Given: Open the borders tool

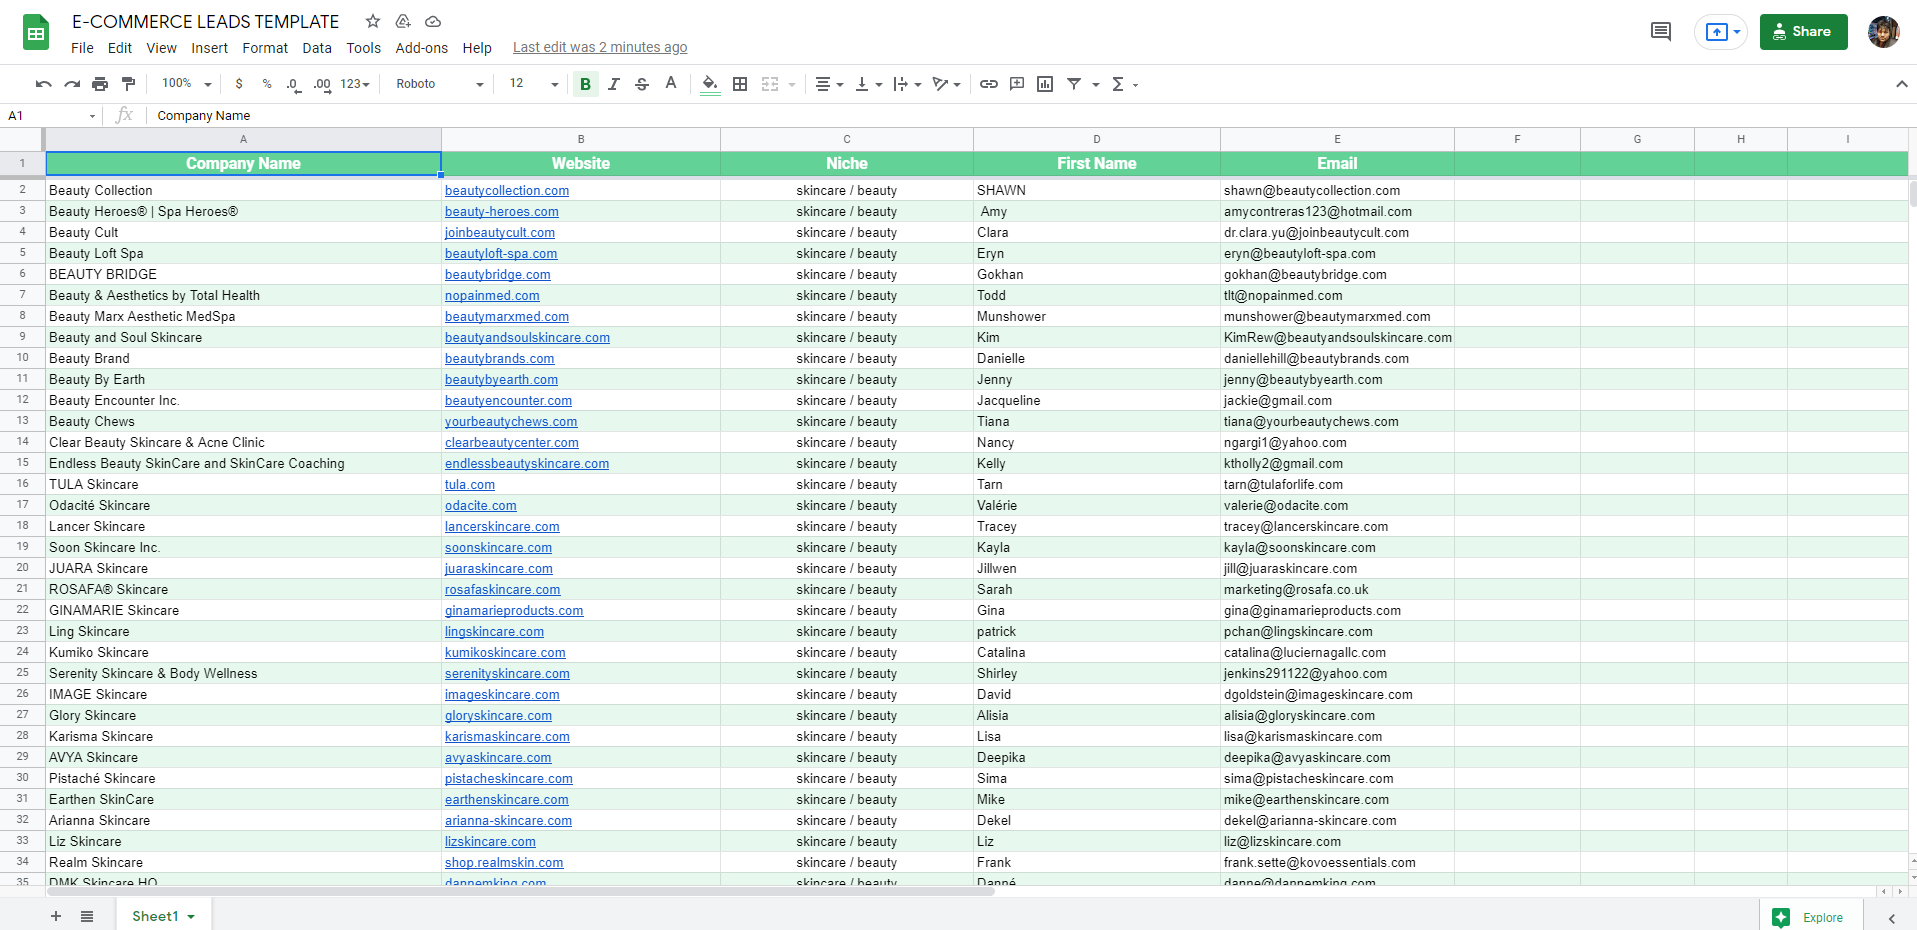Looking at the screenshot, I should click(740, 84).
